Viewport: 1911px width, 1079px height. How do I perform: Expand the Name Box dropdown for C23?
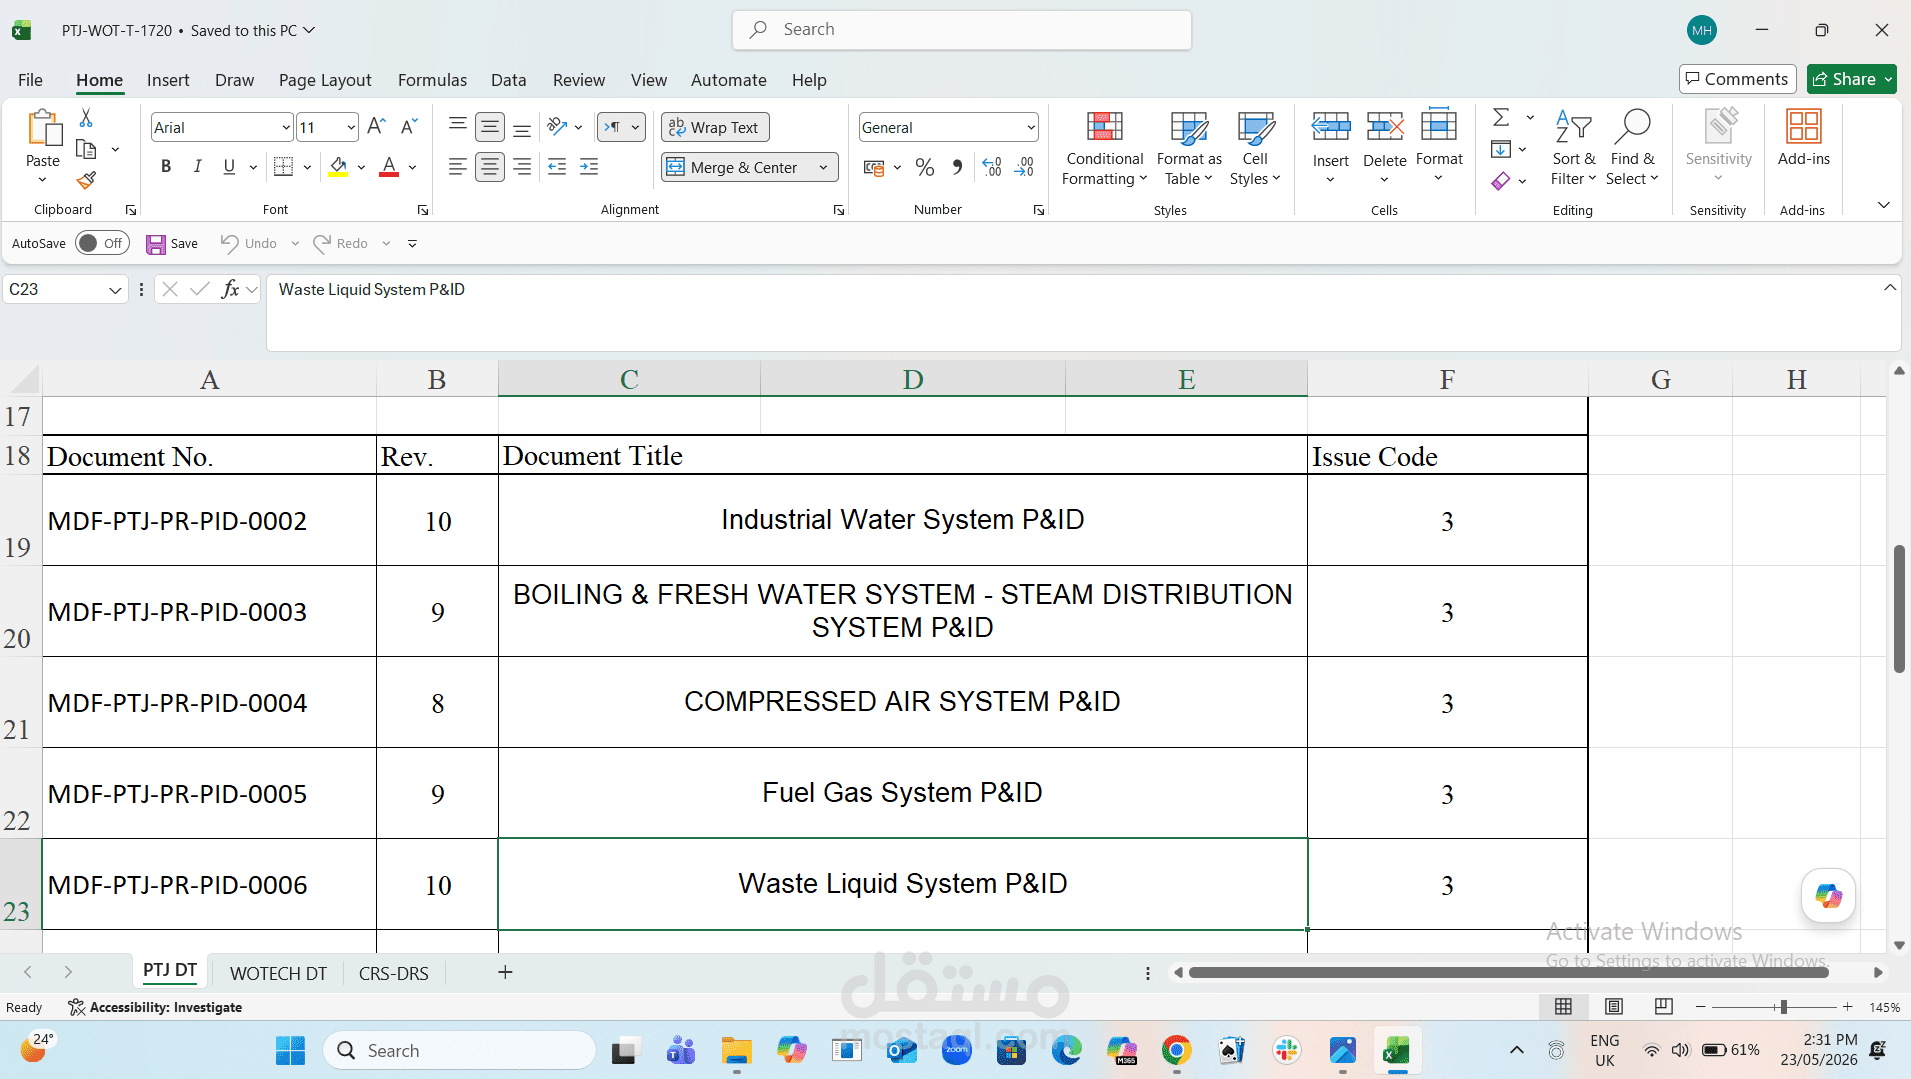point(115,290)
